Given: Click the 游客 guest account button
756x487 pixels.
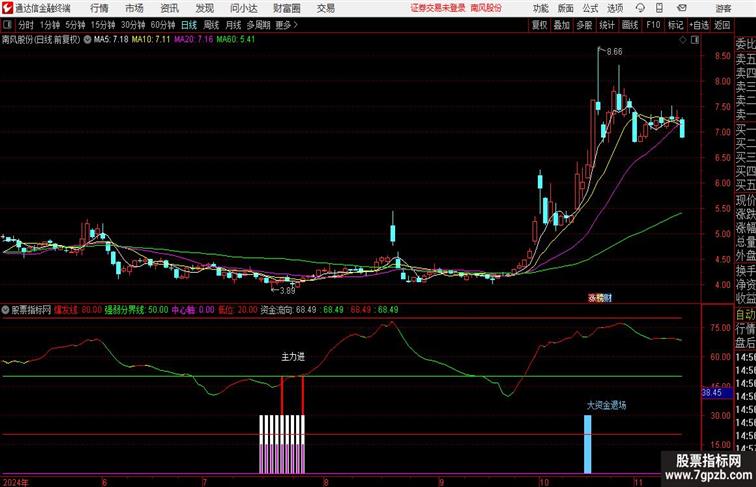Looking at the screenshot, I should (723, 8).
